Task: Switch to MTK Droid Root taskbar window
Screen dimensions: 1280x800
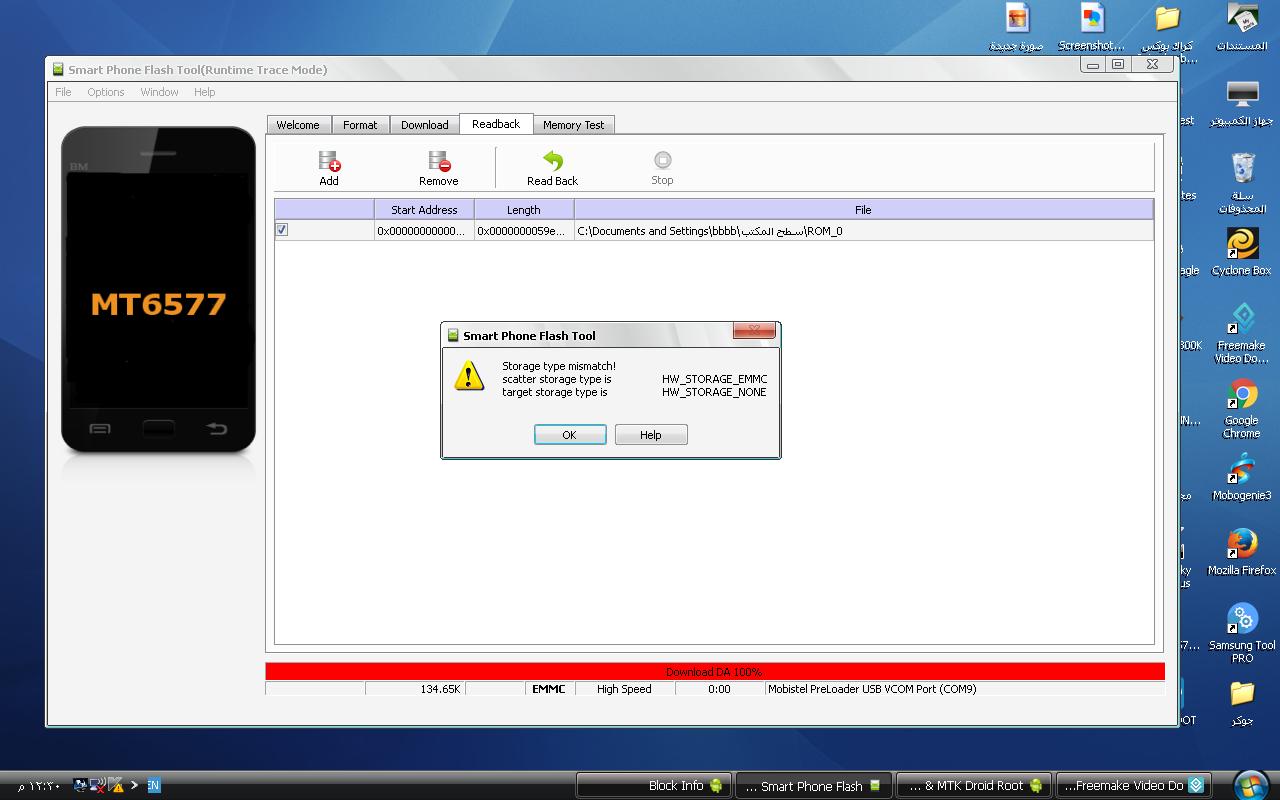Action: (x=974, y=786)
